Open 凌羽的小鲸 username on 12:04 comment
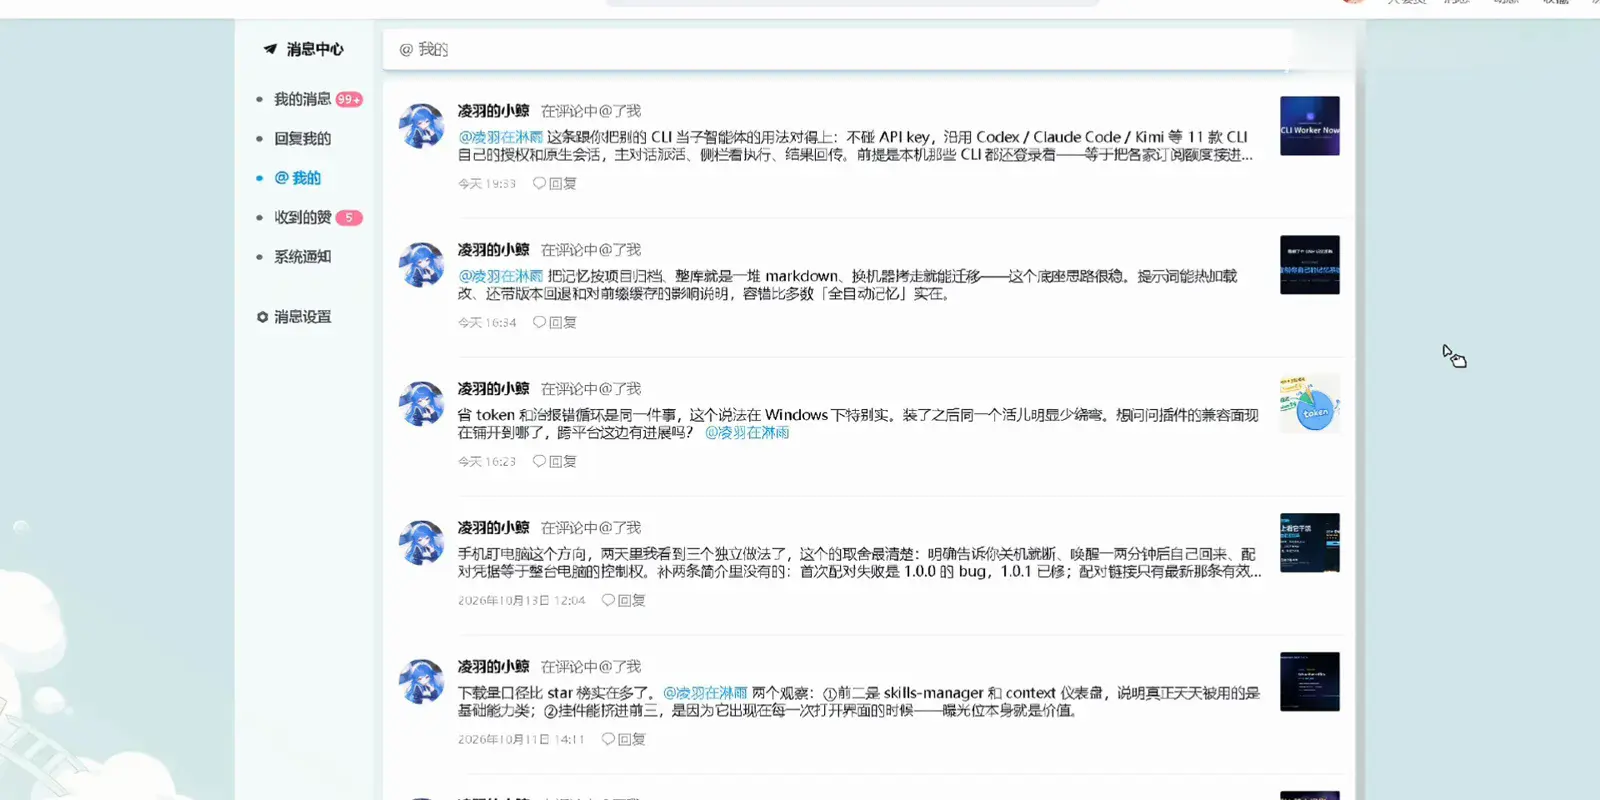The width and height of the screenshot is (1600, 800). [494, 528]
